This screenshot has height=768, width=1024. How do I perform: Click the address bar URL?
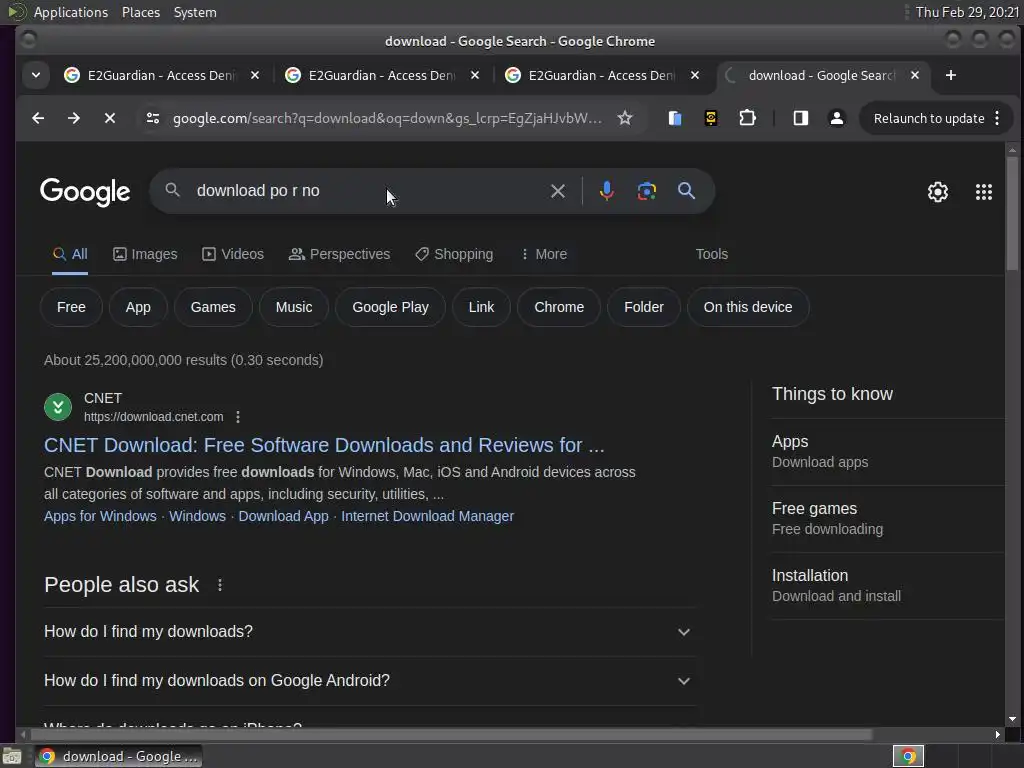387,118
